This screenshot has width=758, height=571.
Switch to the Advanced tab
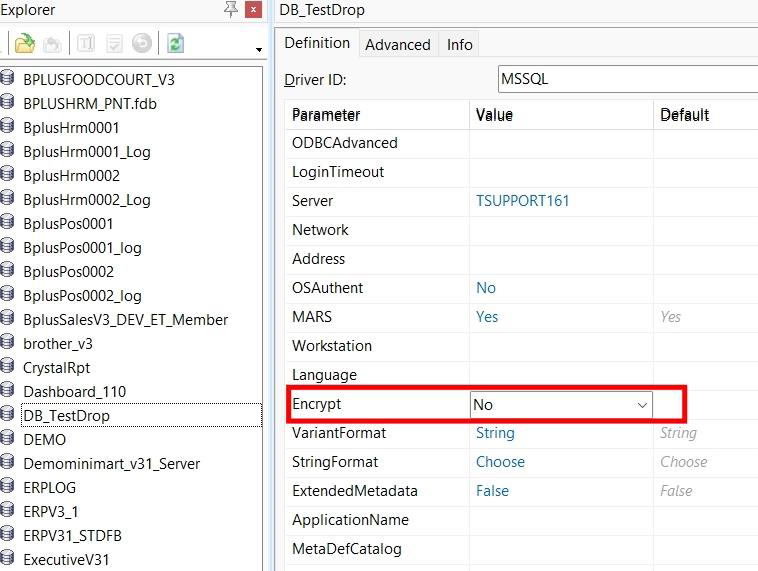(x=397, y=44)
